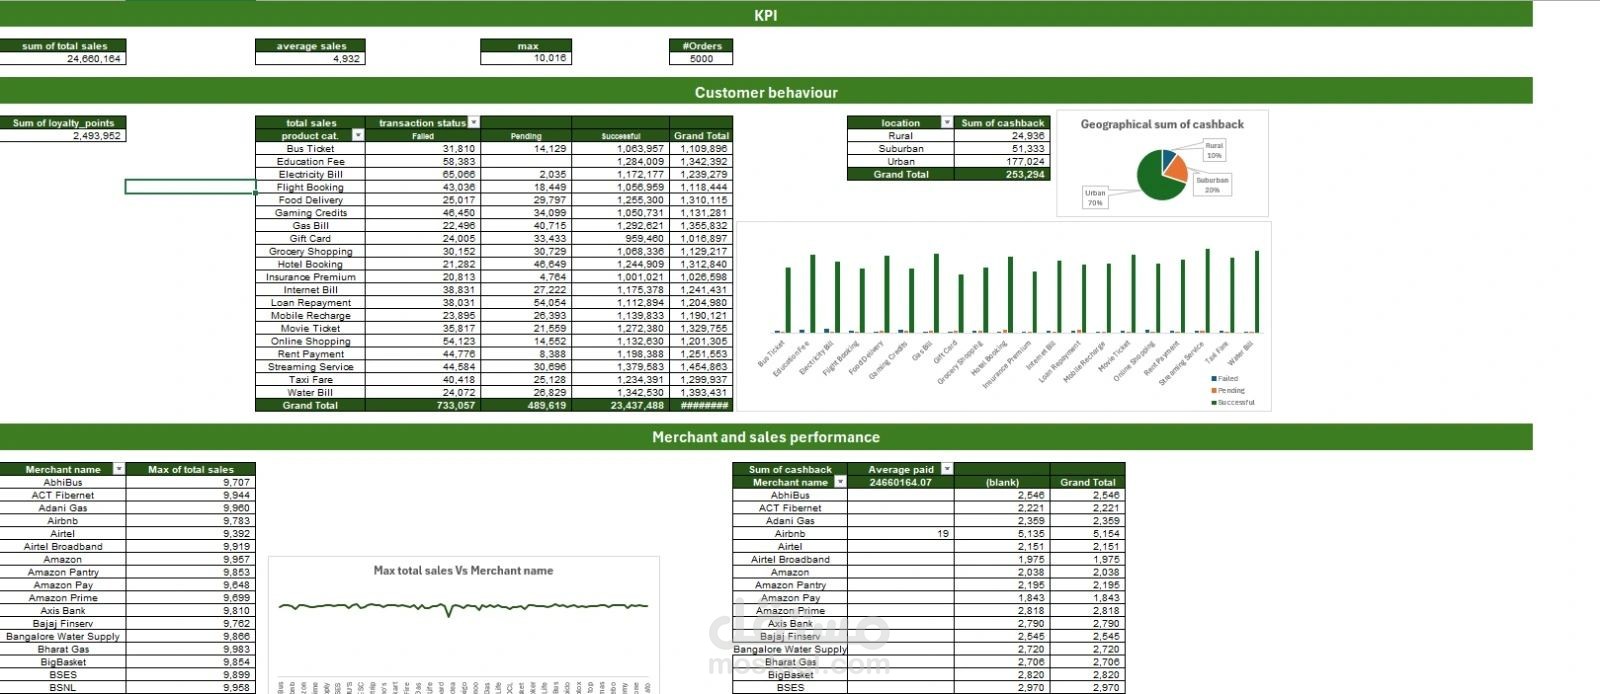Click the ######## overflow grand total cell
This screenshot has width=1600, height=694.
coord(701,406)
